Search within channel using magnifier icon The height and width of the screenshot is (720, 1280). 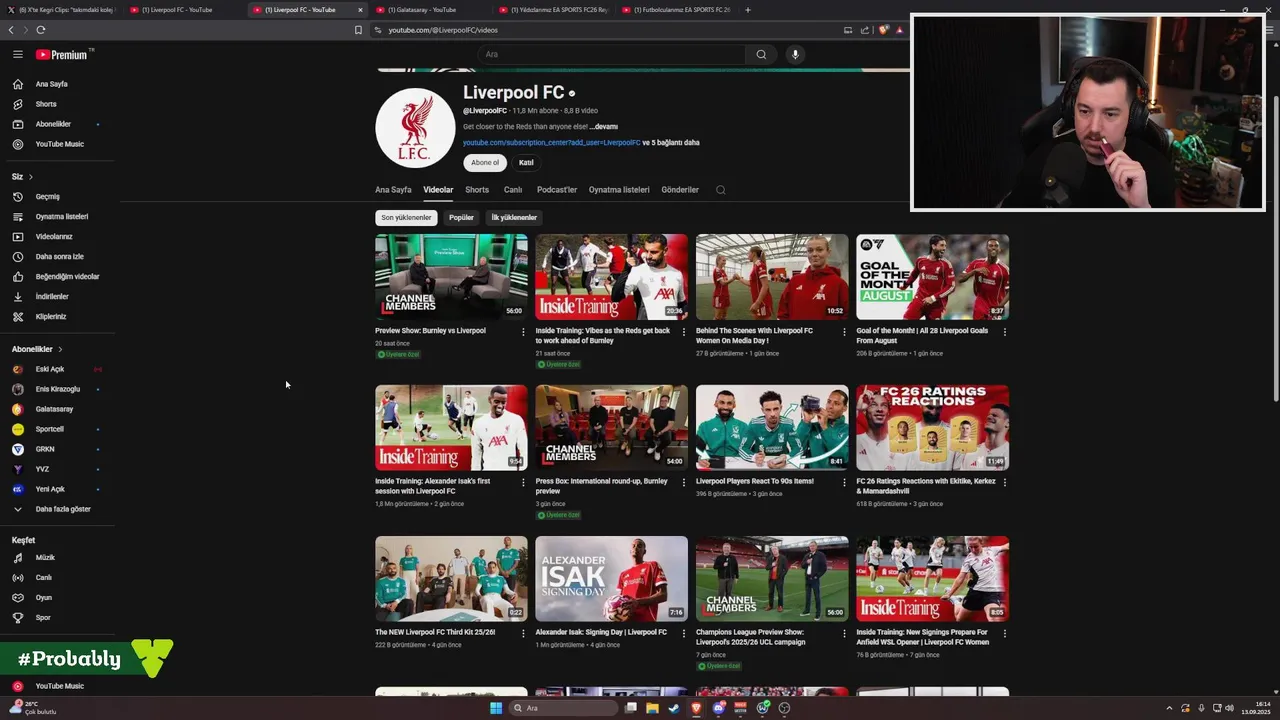tap(720, 190)
